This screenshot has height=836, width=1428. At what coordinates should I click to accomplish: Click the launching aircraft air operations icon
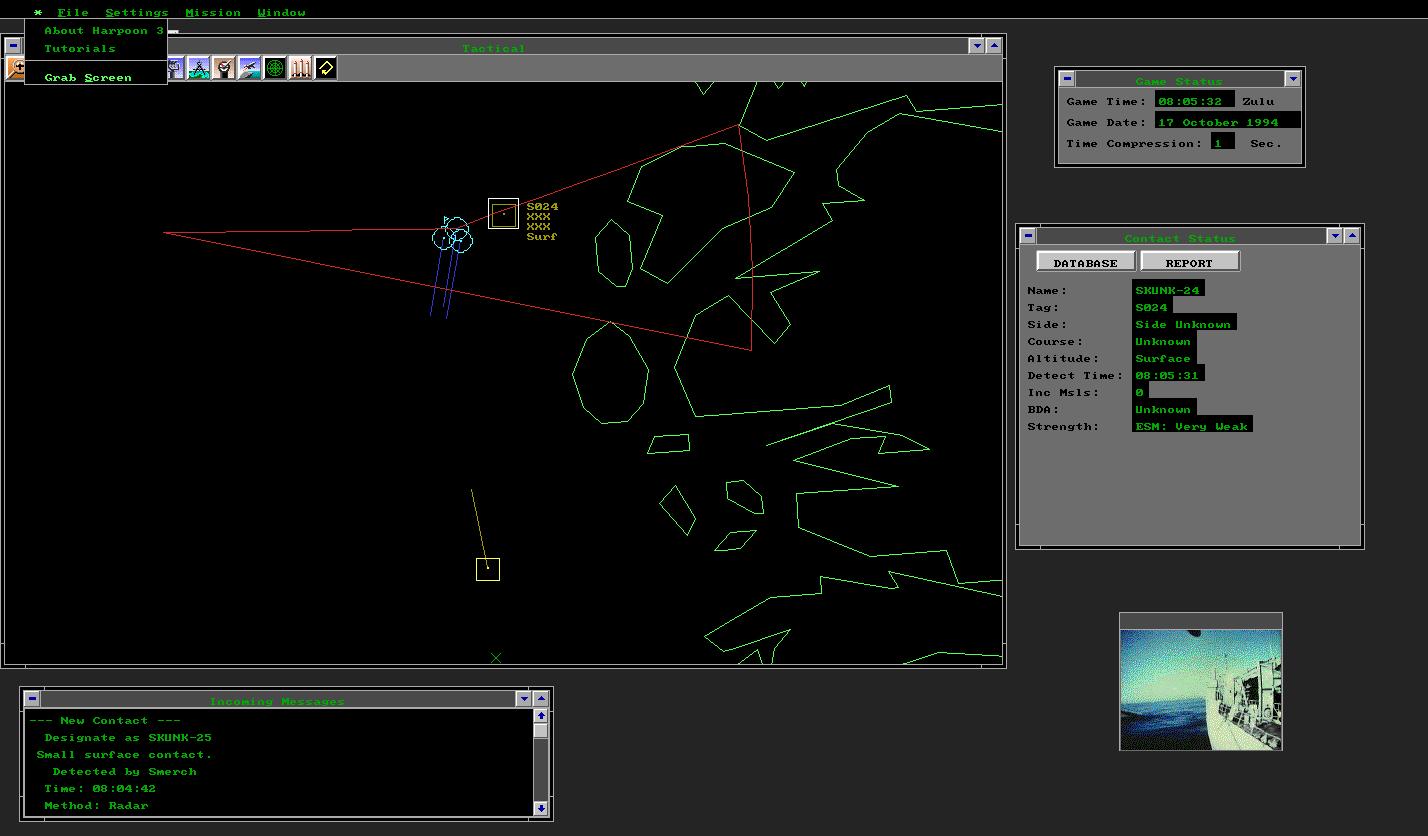pyautogui.click(x=251, y=68)
